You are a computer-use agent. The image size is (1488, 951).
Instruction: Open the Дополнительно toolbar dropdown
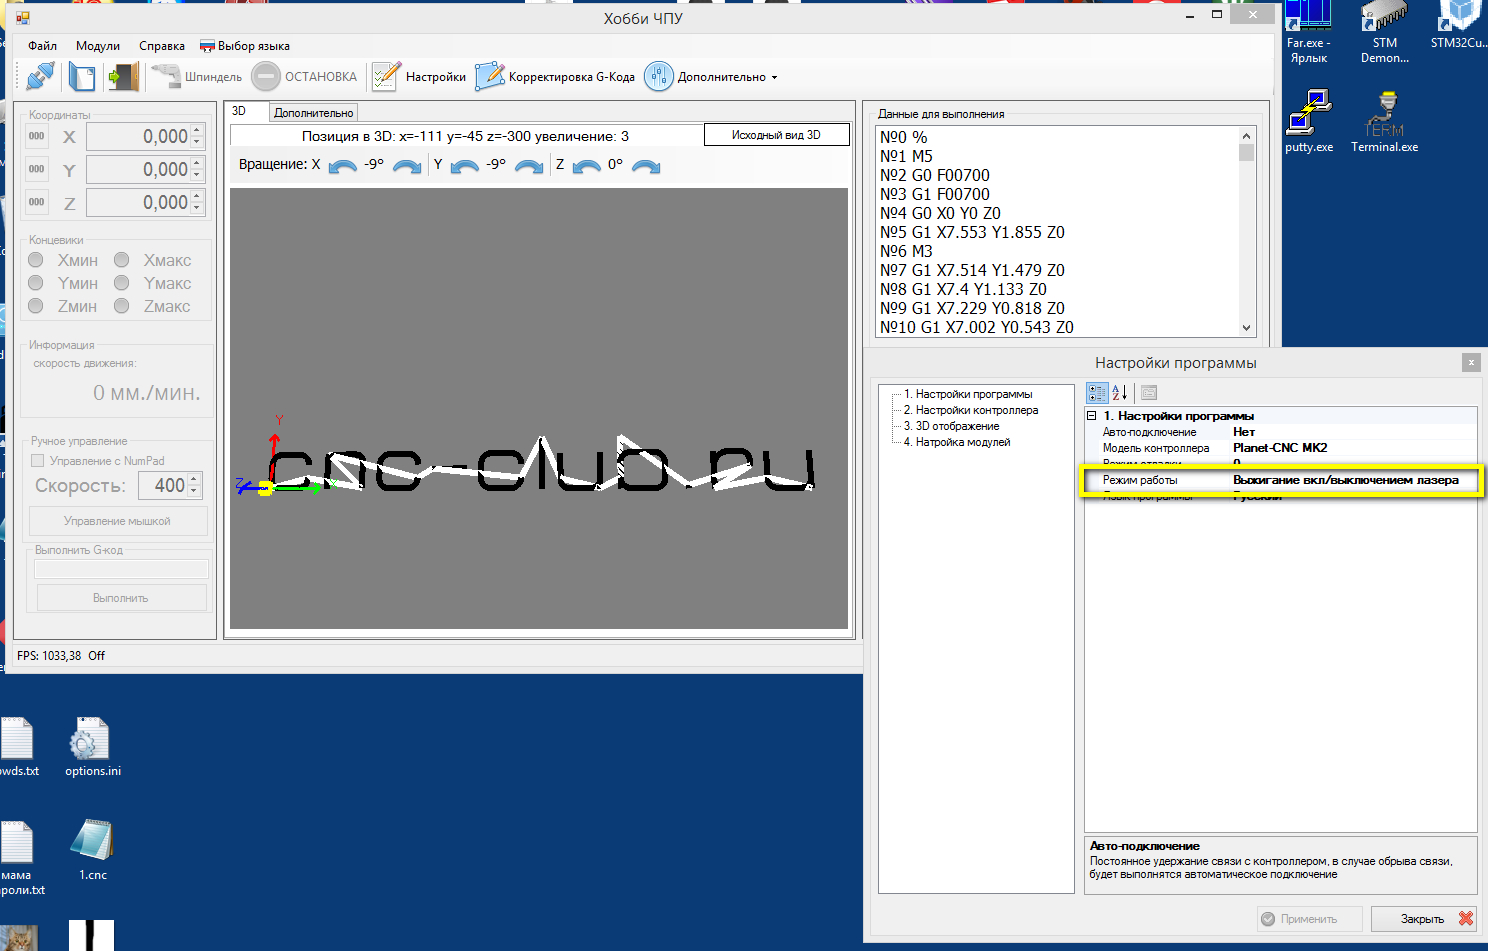pyautogui.click(x=711, y=76)
